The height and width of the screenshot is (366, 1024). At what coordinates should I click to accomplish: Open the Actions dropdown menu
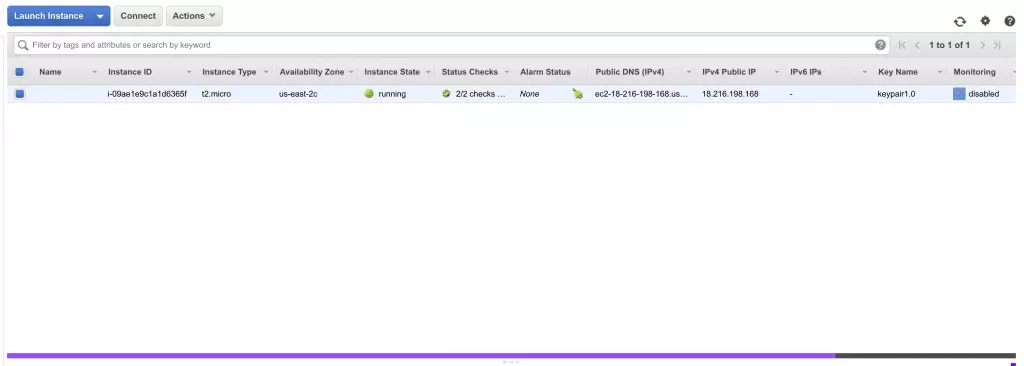(x=194, y=16)
